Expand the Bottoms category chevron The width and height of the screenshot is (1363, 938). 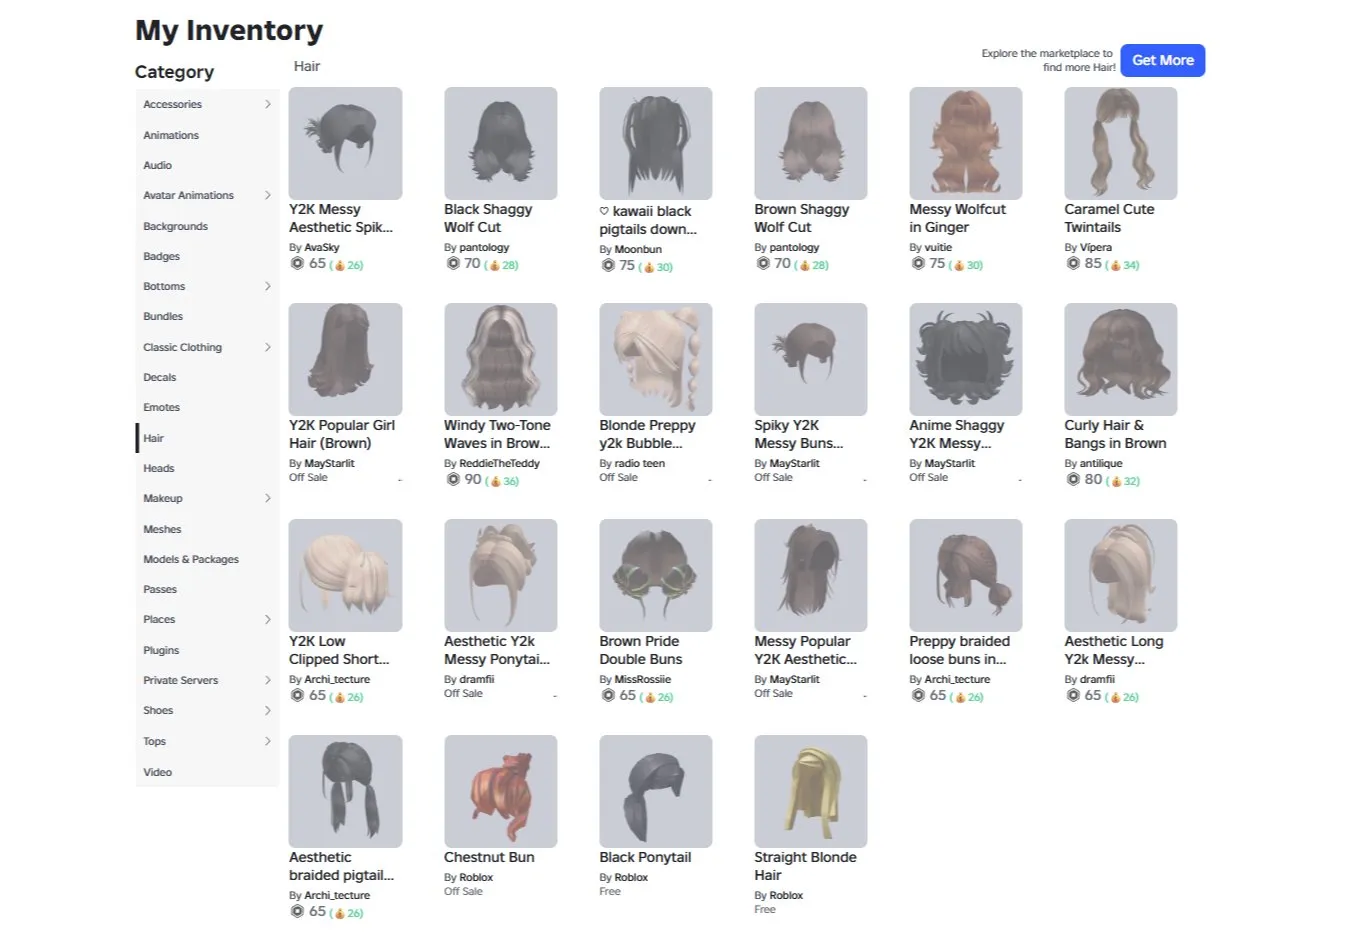[267, 286]
